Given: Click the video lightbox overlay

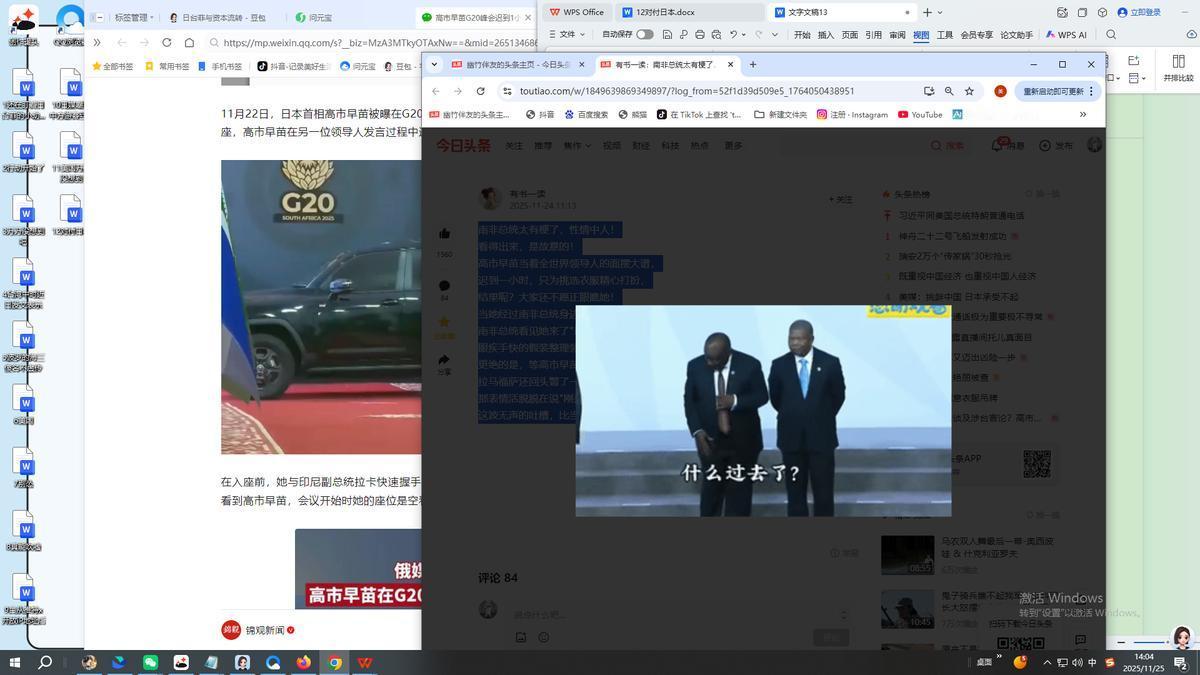Looking at the screenshot, I should tap(763, 411).
